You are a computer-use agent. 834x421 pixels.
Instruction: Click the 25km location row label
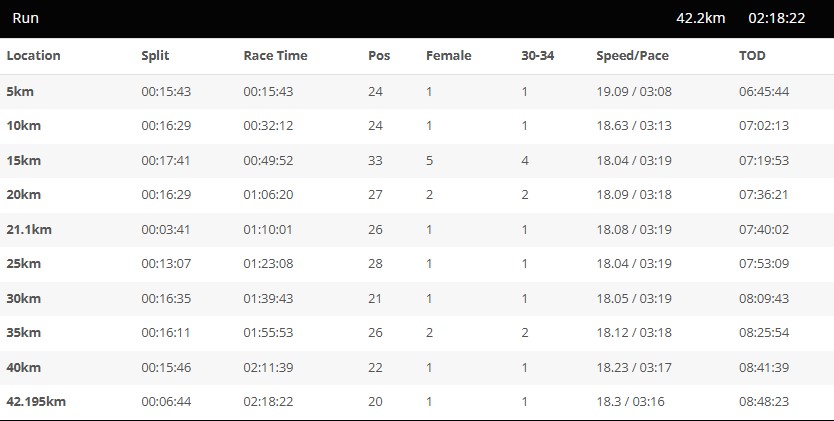(x=24, y=264)
